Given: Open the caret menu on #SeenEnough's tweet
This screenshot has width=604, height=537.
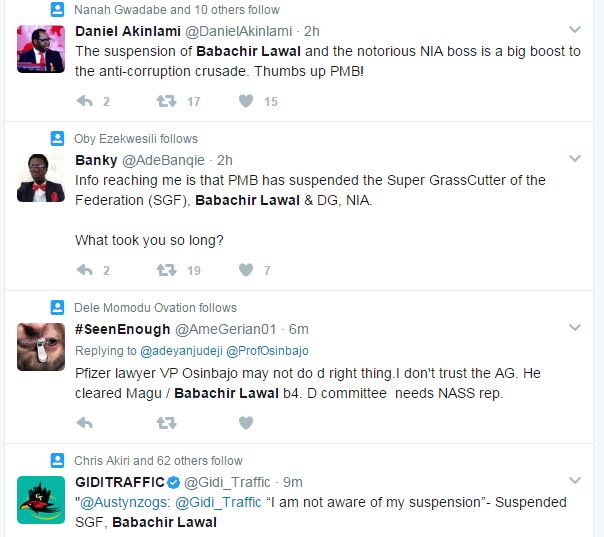Looking at the screenshot, I should pyautogui.click(x=575, y=327).
